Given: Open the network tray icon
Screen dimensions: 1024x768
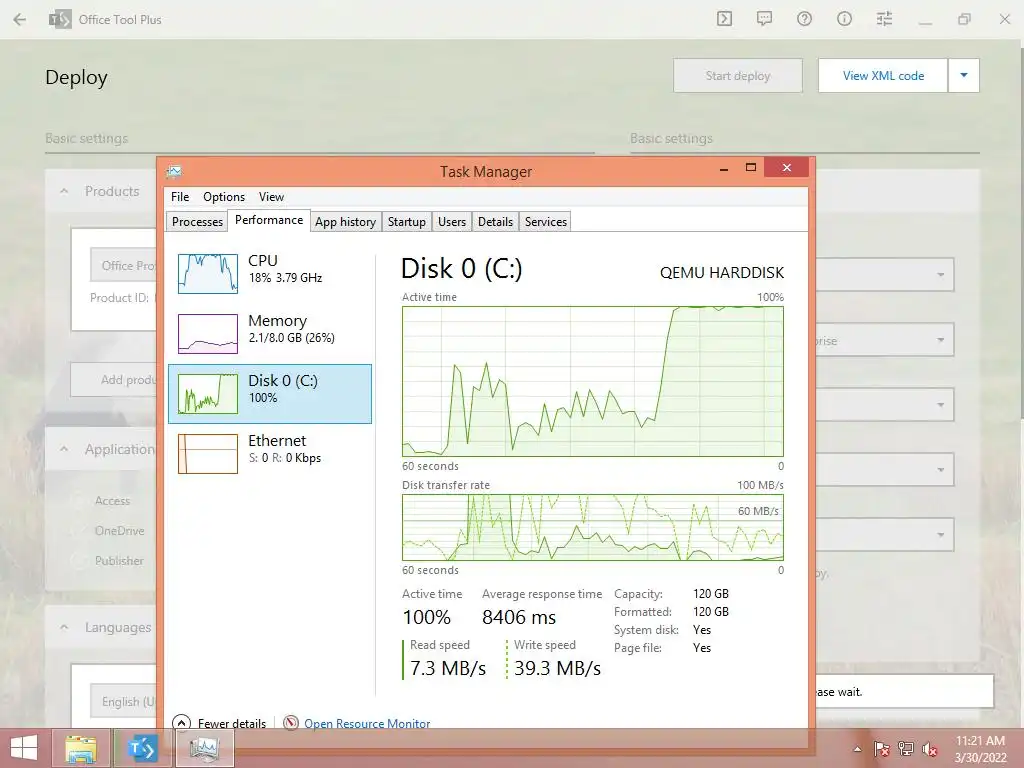Looking at the screenshot, I should tap(906, 749).
